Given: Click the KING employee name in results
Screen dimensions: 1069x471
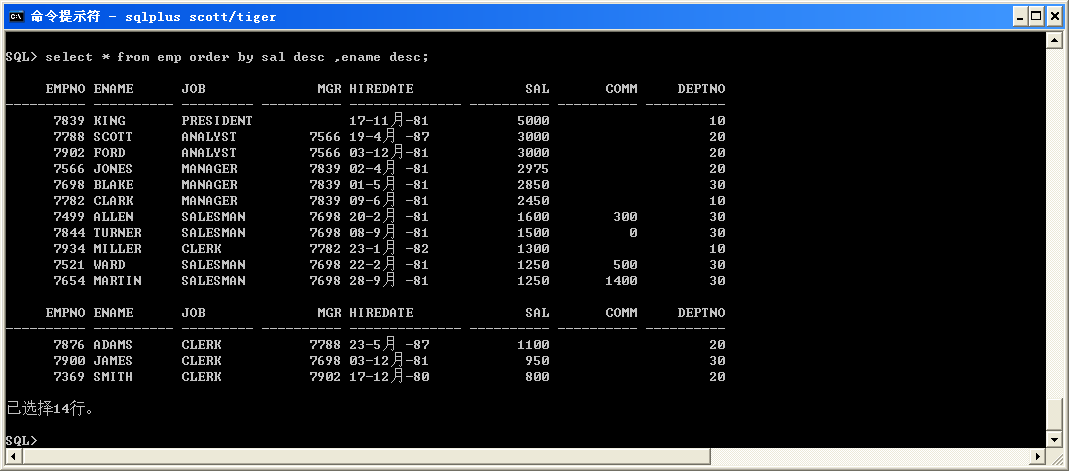Looking at the screenshot, I should 109,121.
